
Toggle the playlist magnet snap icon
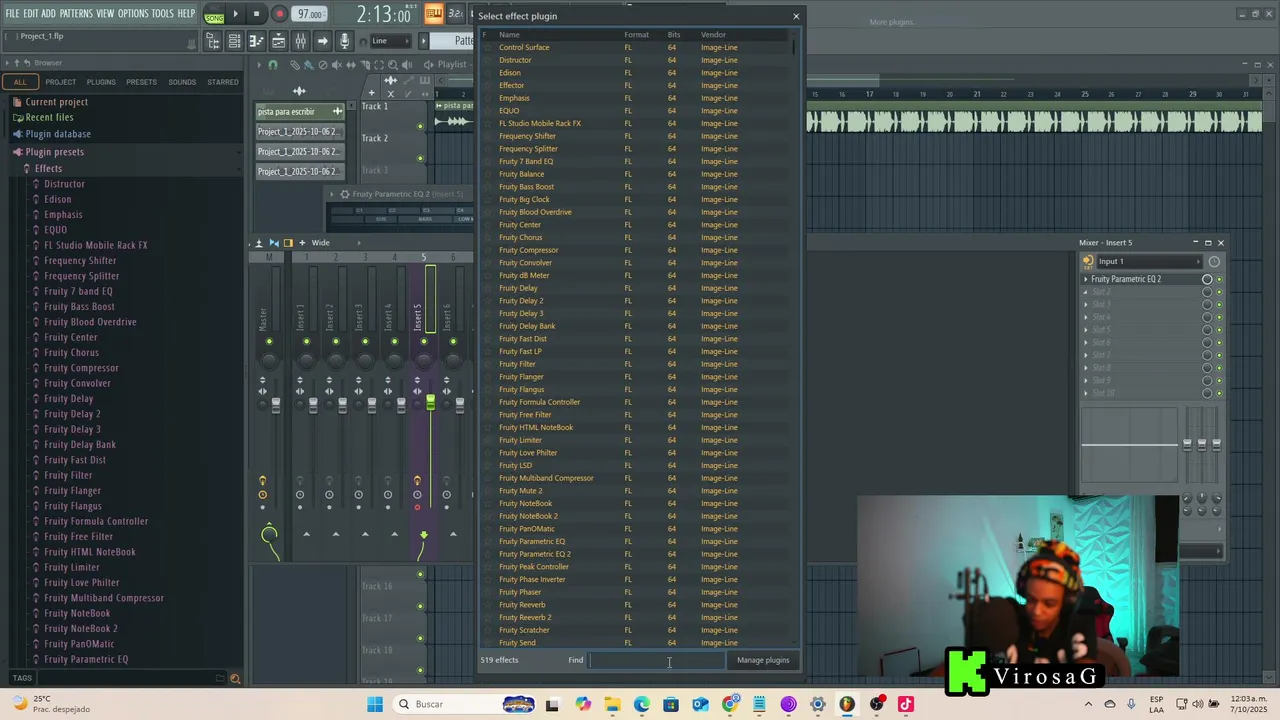pyautogui.click(x=273, y=65)
